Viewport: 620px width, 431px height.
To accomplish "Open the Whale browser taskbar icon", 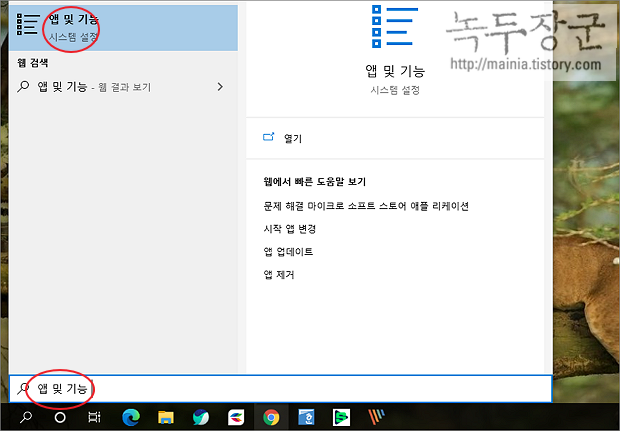I will tap(201, 417).
